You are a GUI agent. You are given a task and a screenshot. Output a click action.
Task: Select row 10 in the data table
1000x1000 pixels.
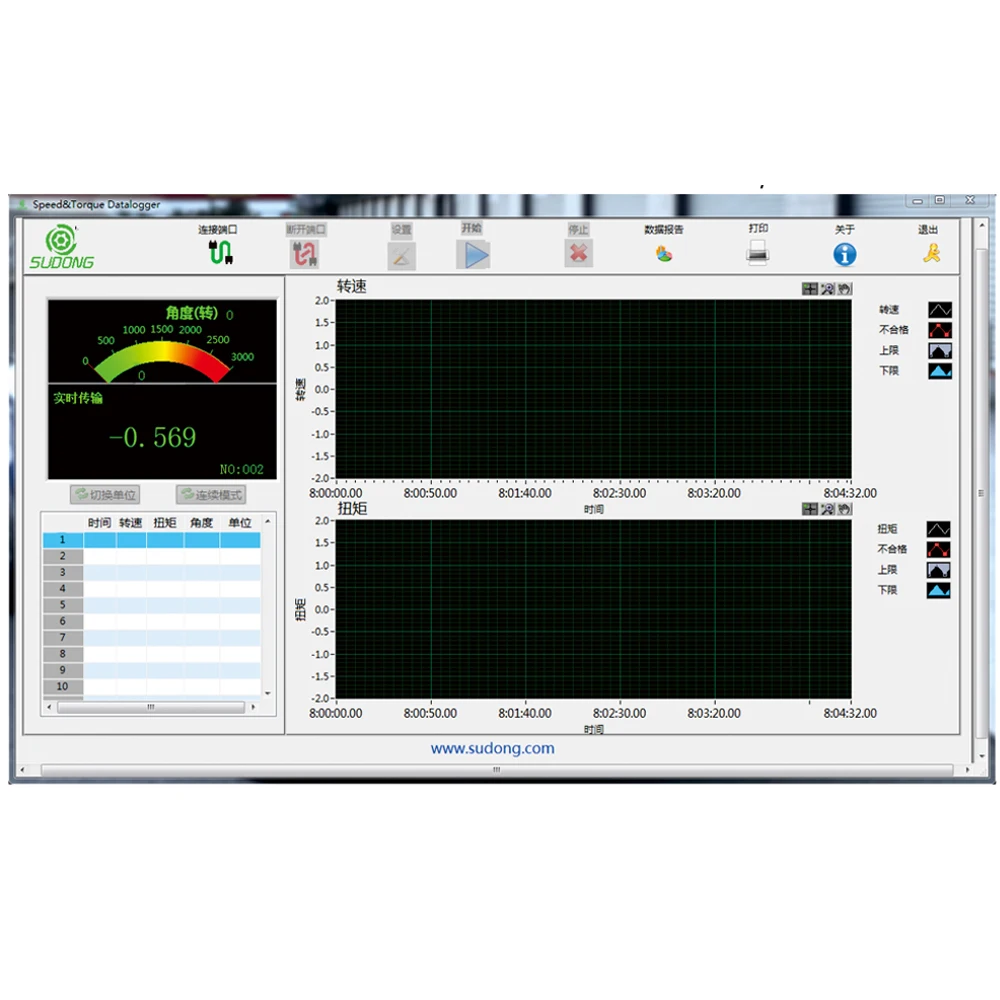[x=152, y=687]
